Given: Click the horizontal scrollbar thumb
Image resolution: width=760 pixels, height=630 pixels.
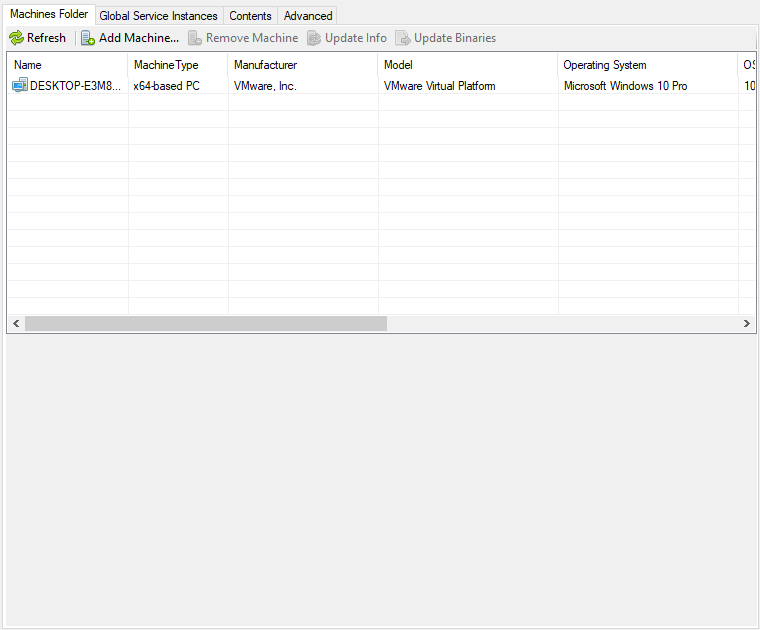Looking at the screenshot, I should click(x=206, y=323).
